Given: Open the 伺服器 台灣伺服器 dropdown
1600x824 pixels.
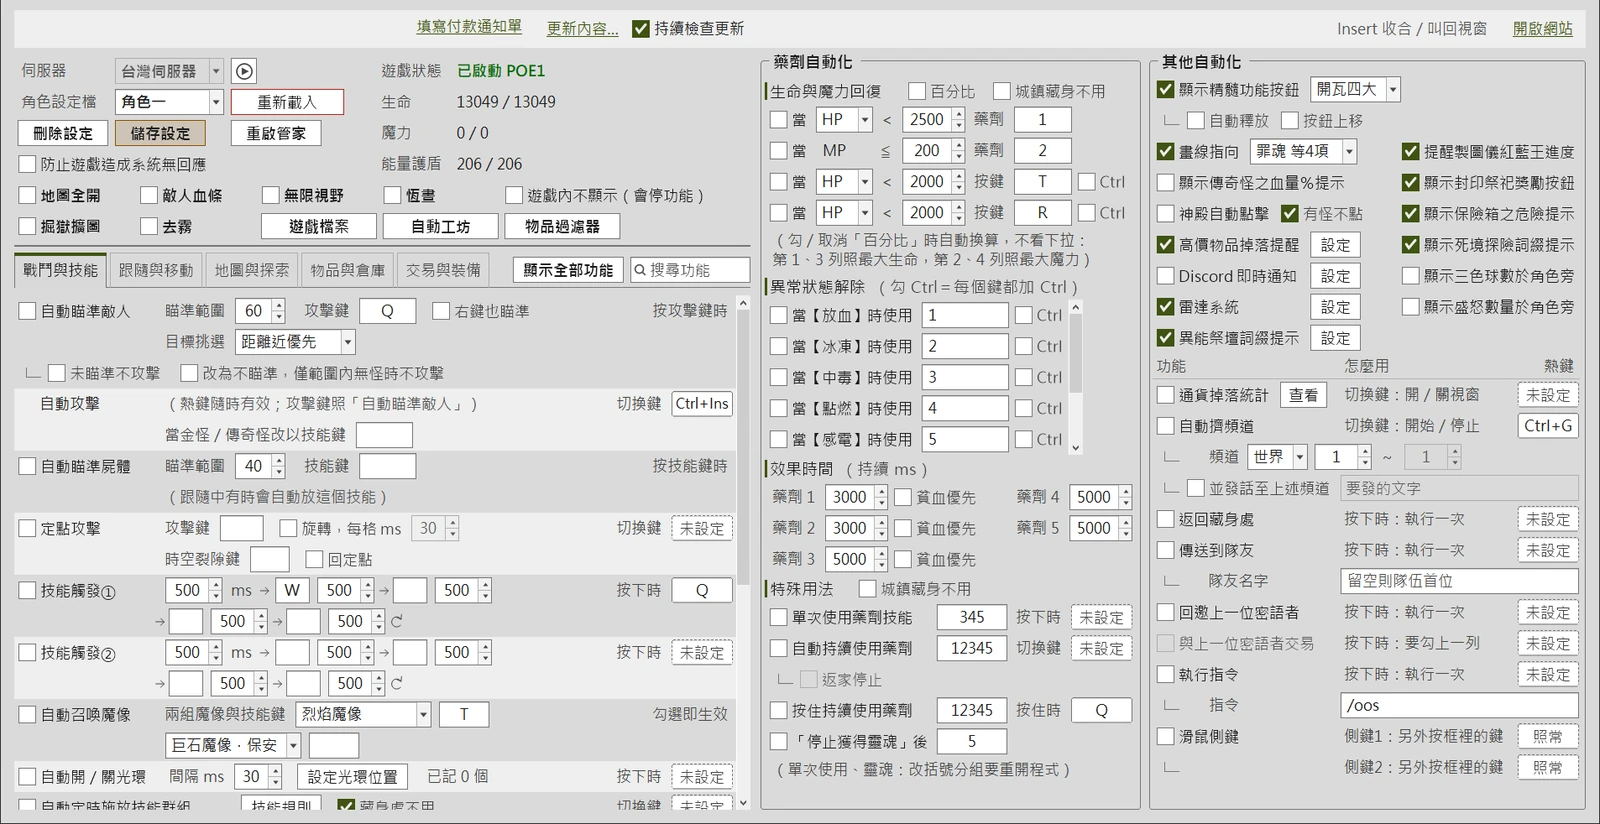Looking at the screenshot, I should [169, 71].
